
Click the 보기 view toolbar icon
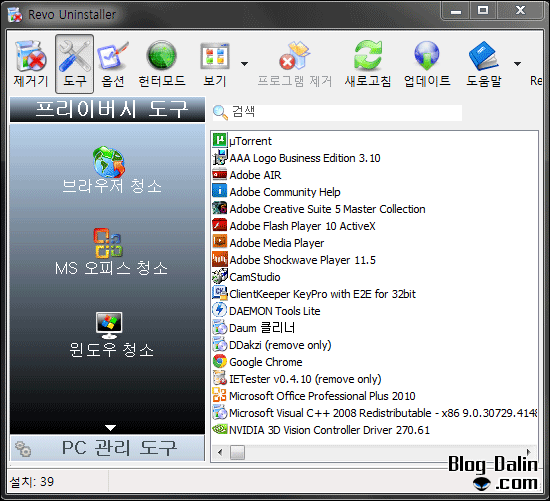click(x=215, y=64)
